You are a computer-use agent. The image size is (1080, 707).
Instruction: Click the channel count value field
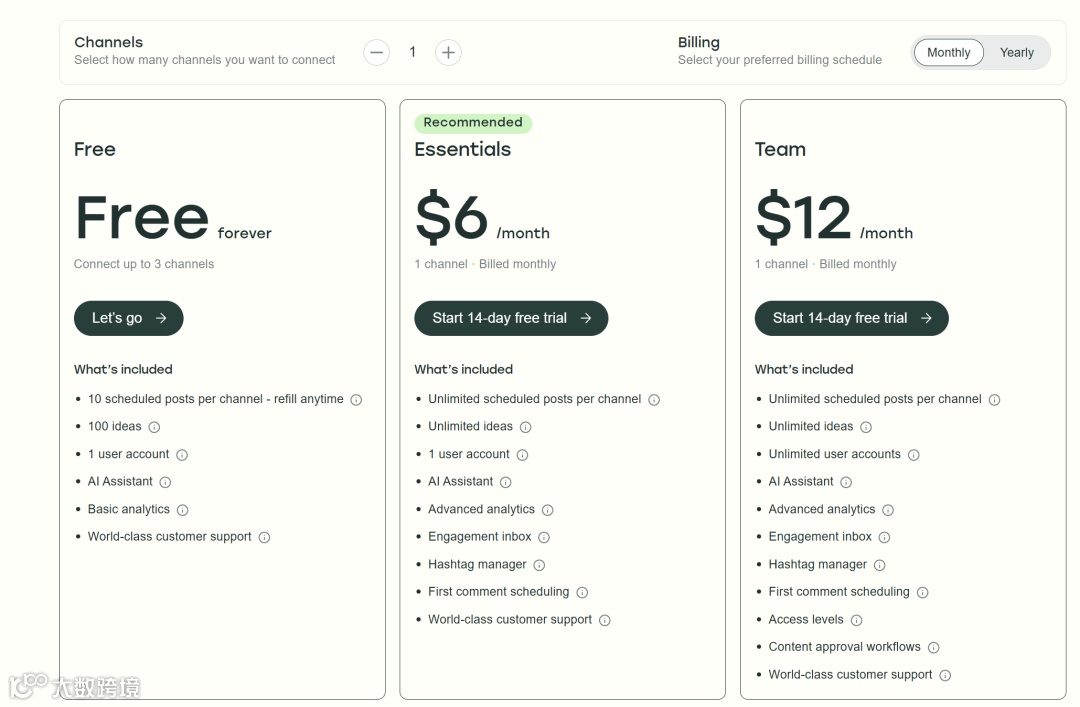pyautogui.click(x=412, y=52)
